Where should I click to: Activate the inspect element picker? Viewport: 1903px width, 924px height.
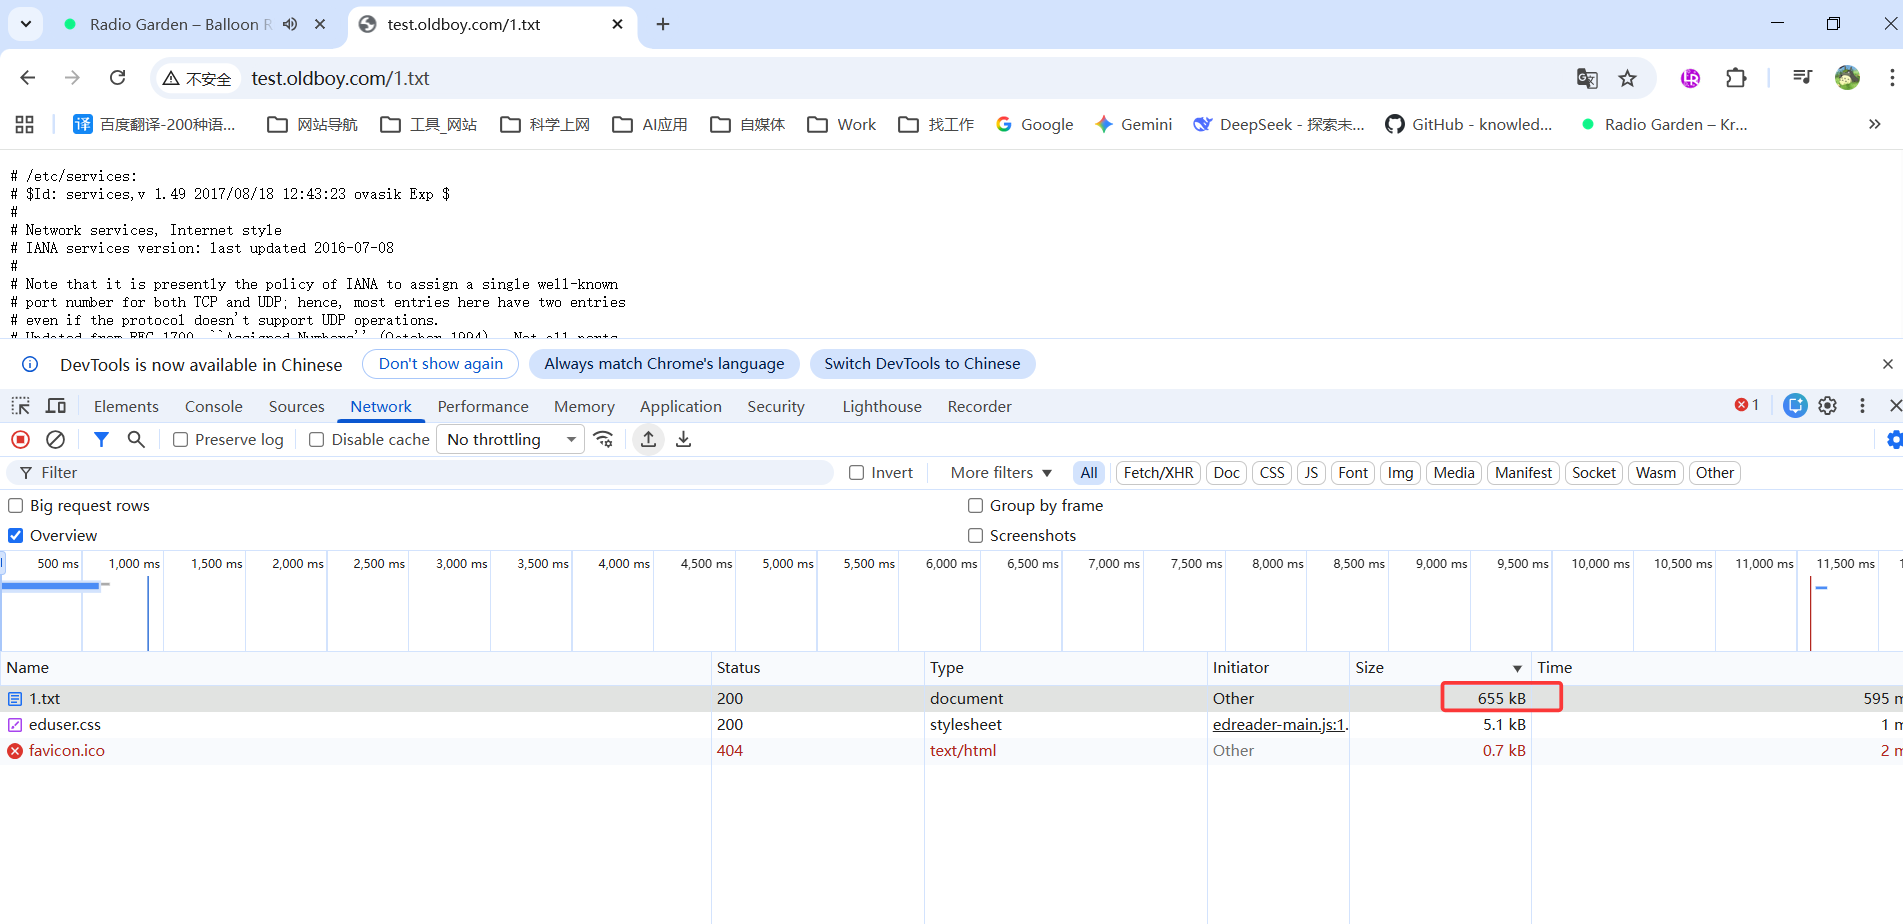coord(21,406)
